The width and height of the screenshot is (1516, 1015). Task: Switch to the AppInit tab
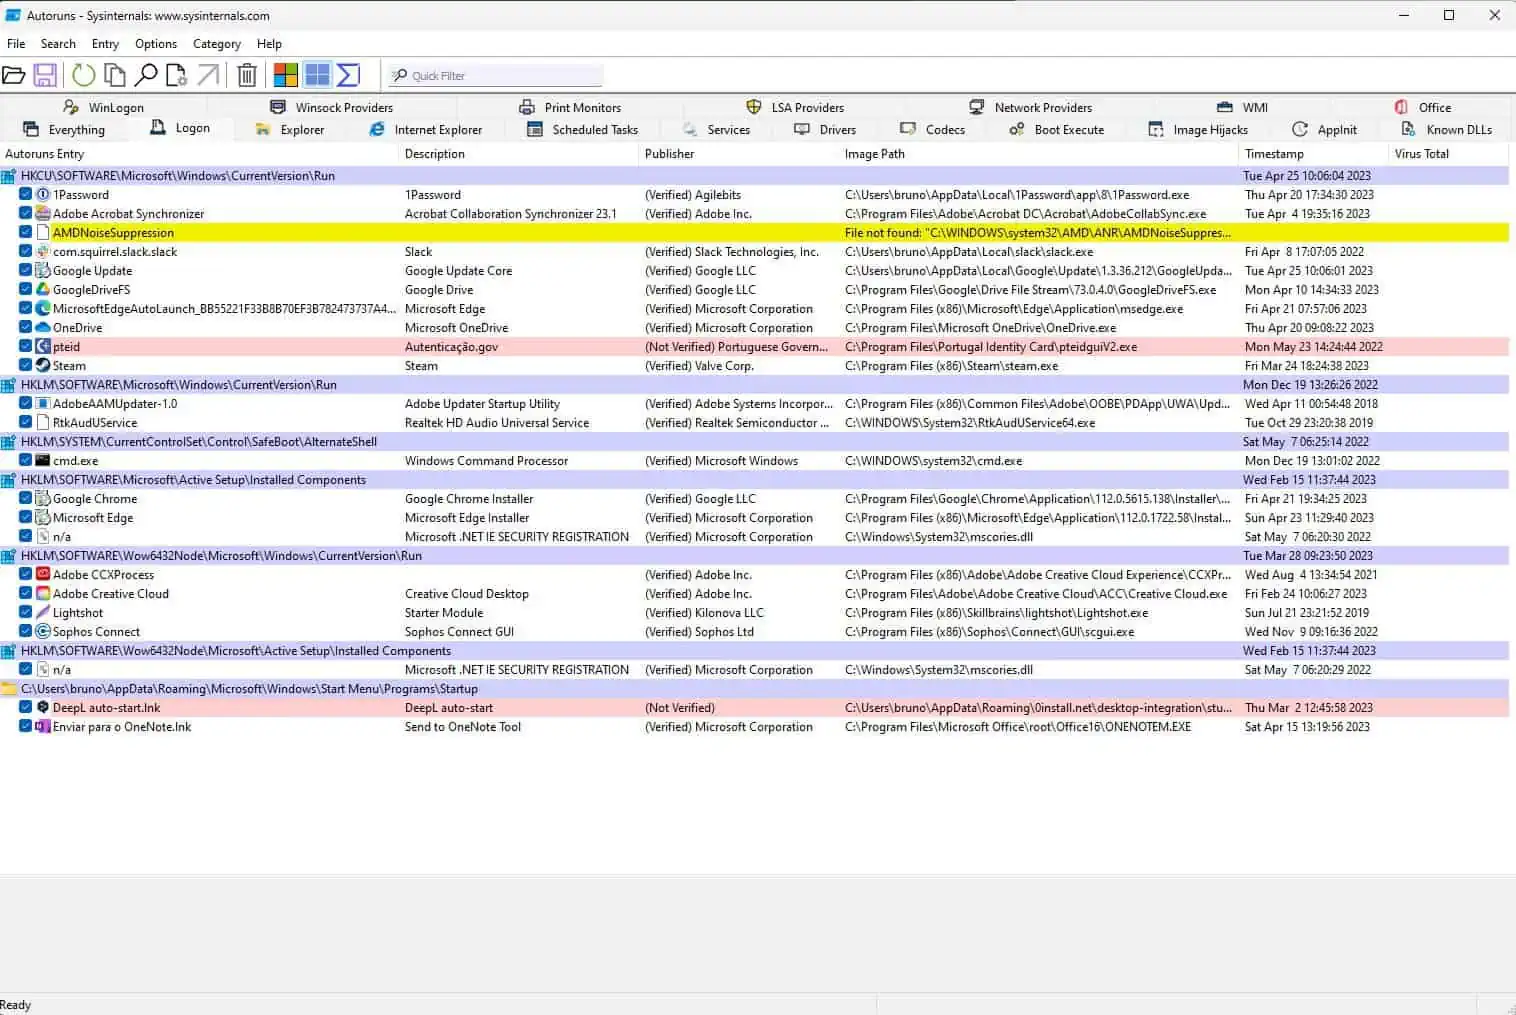click(1325, 129)
